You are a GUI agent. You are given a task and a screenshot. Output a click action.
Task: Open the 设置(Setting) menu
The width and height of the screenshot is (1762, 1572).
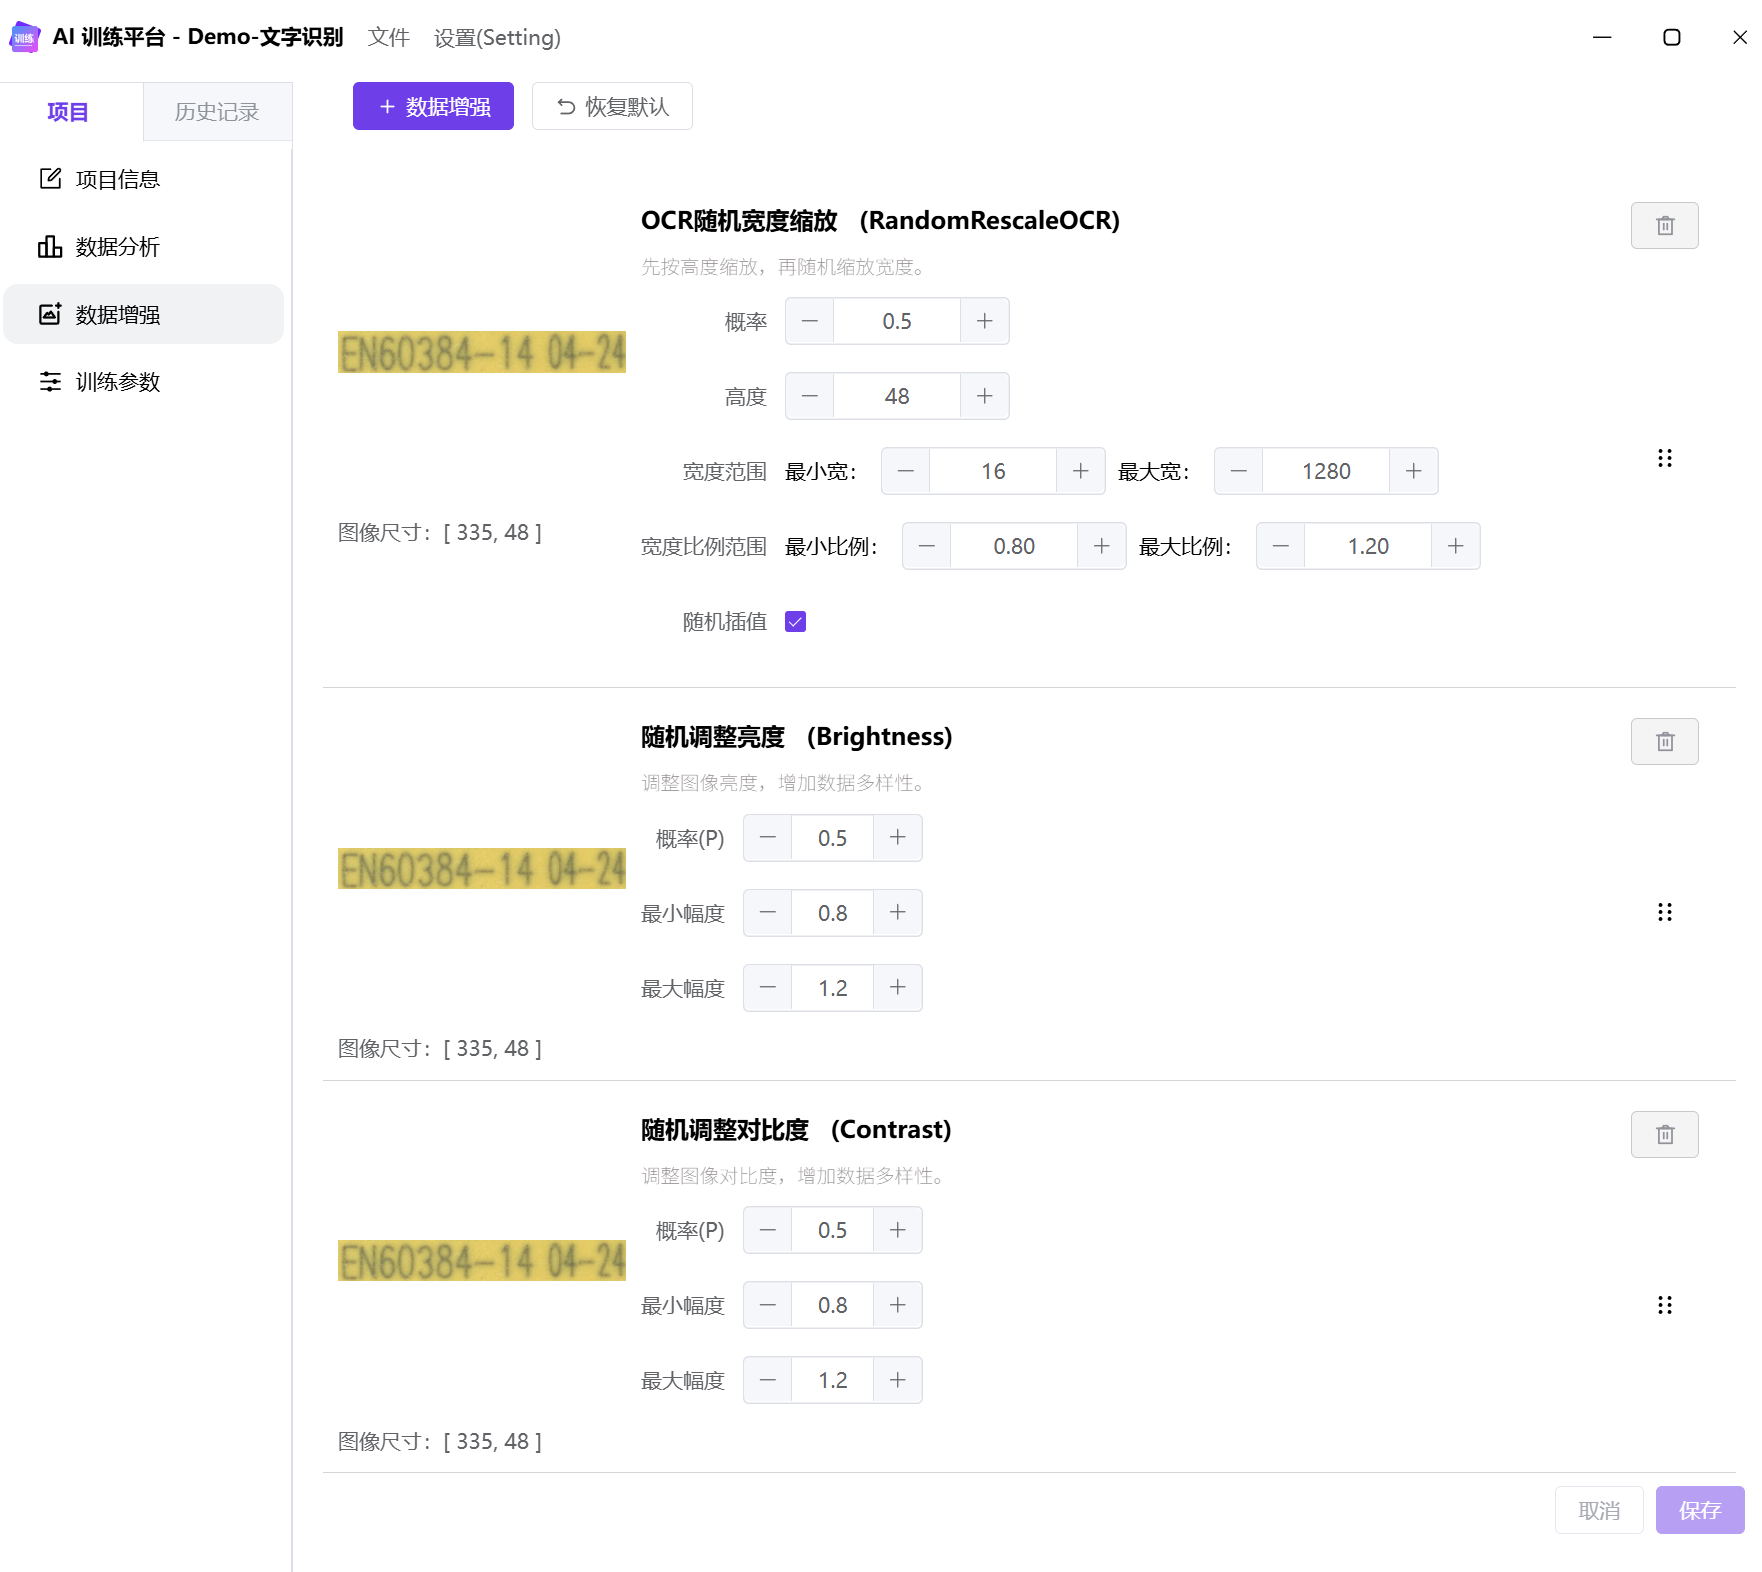[497, 38]
